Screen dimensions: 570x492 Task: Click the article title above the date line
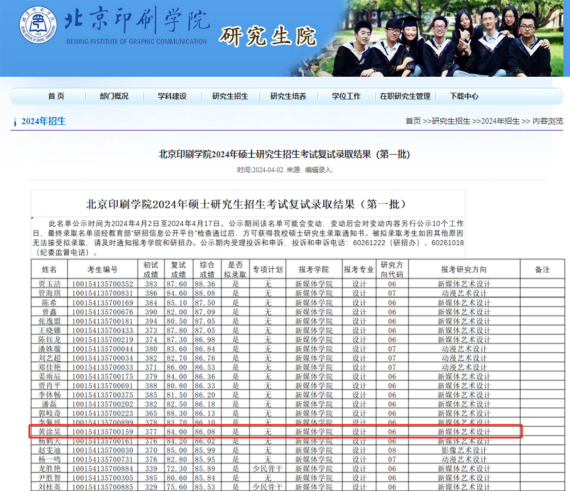[284, 154]
